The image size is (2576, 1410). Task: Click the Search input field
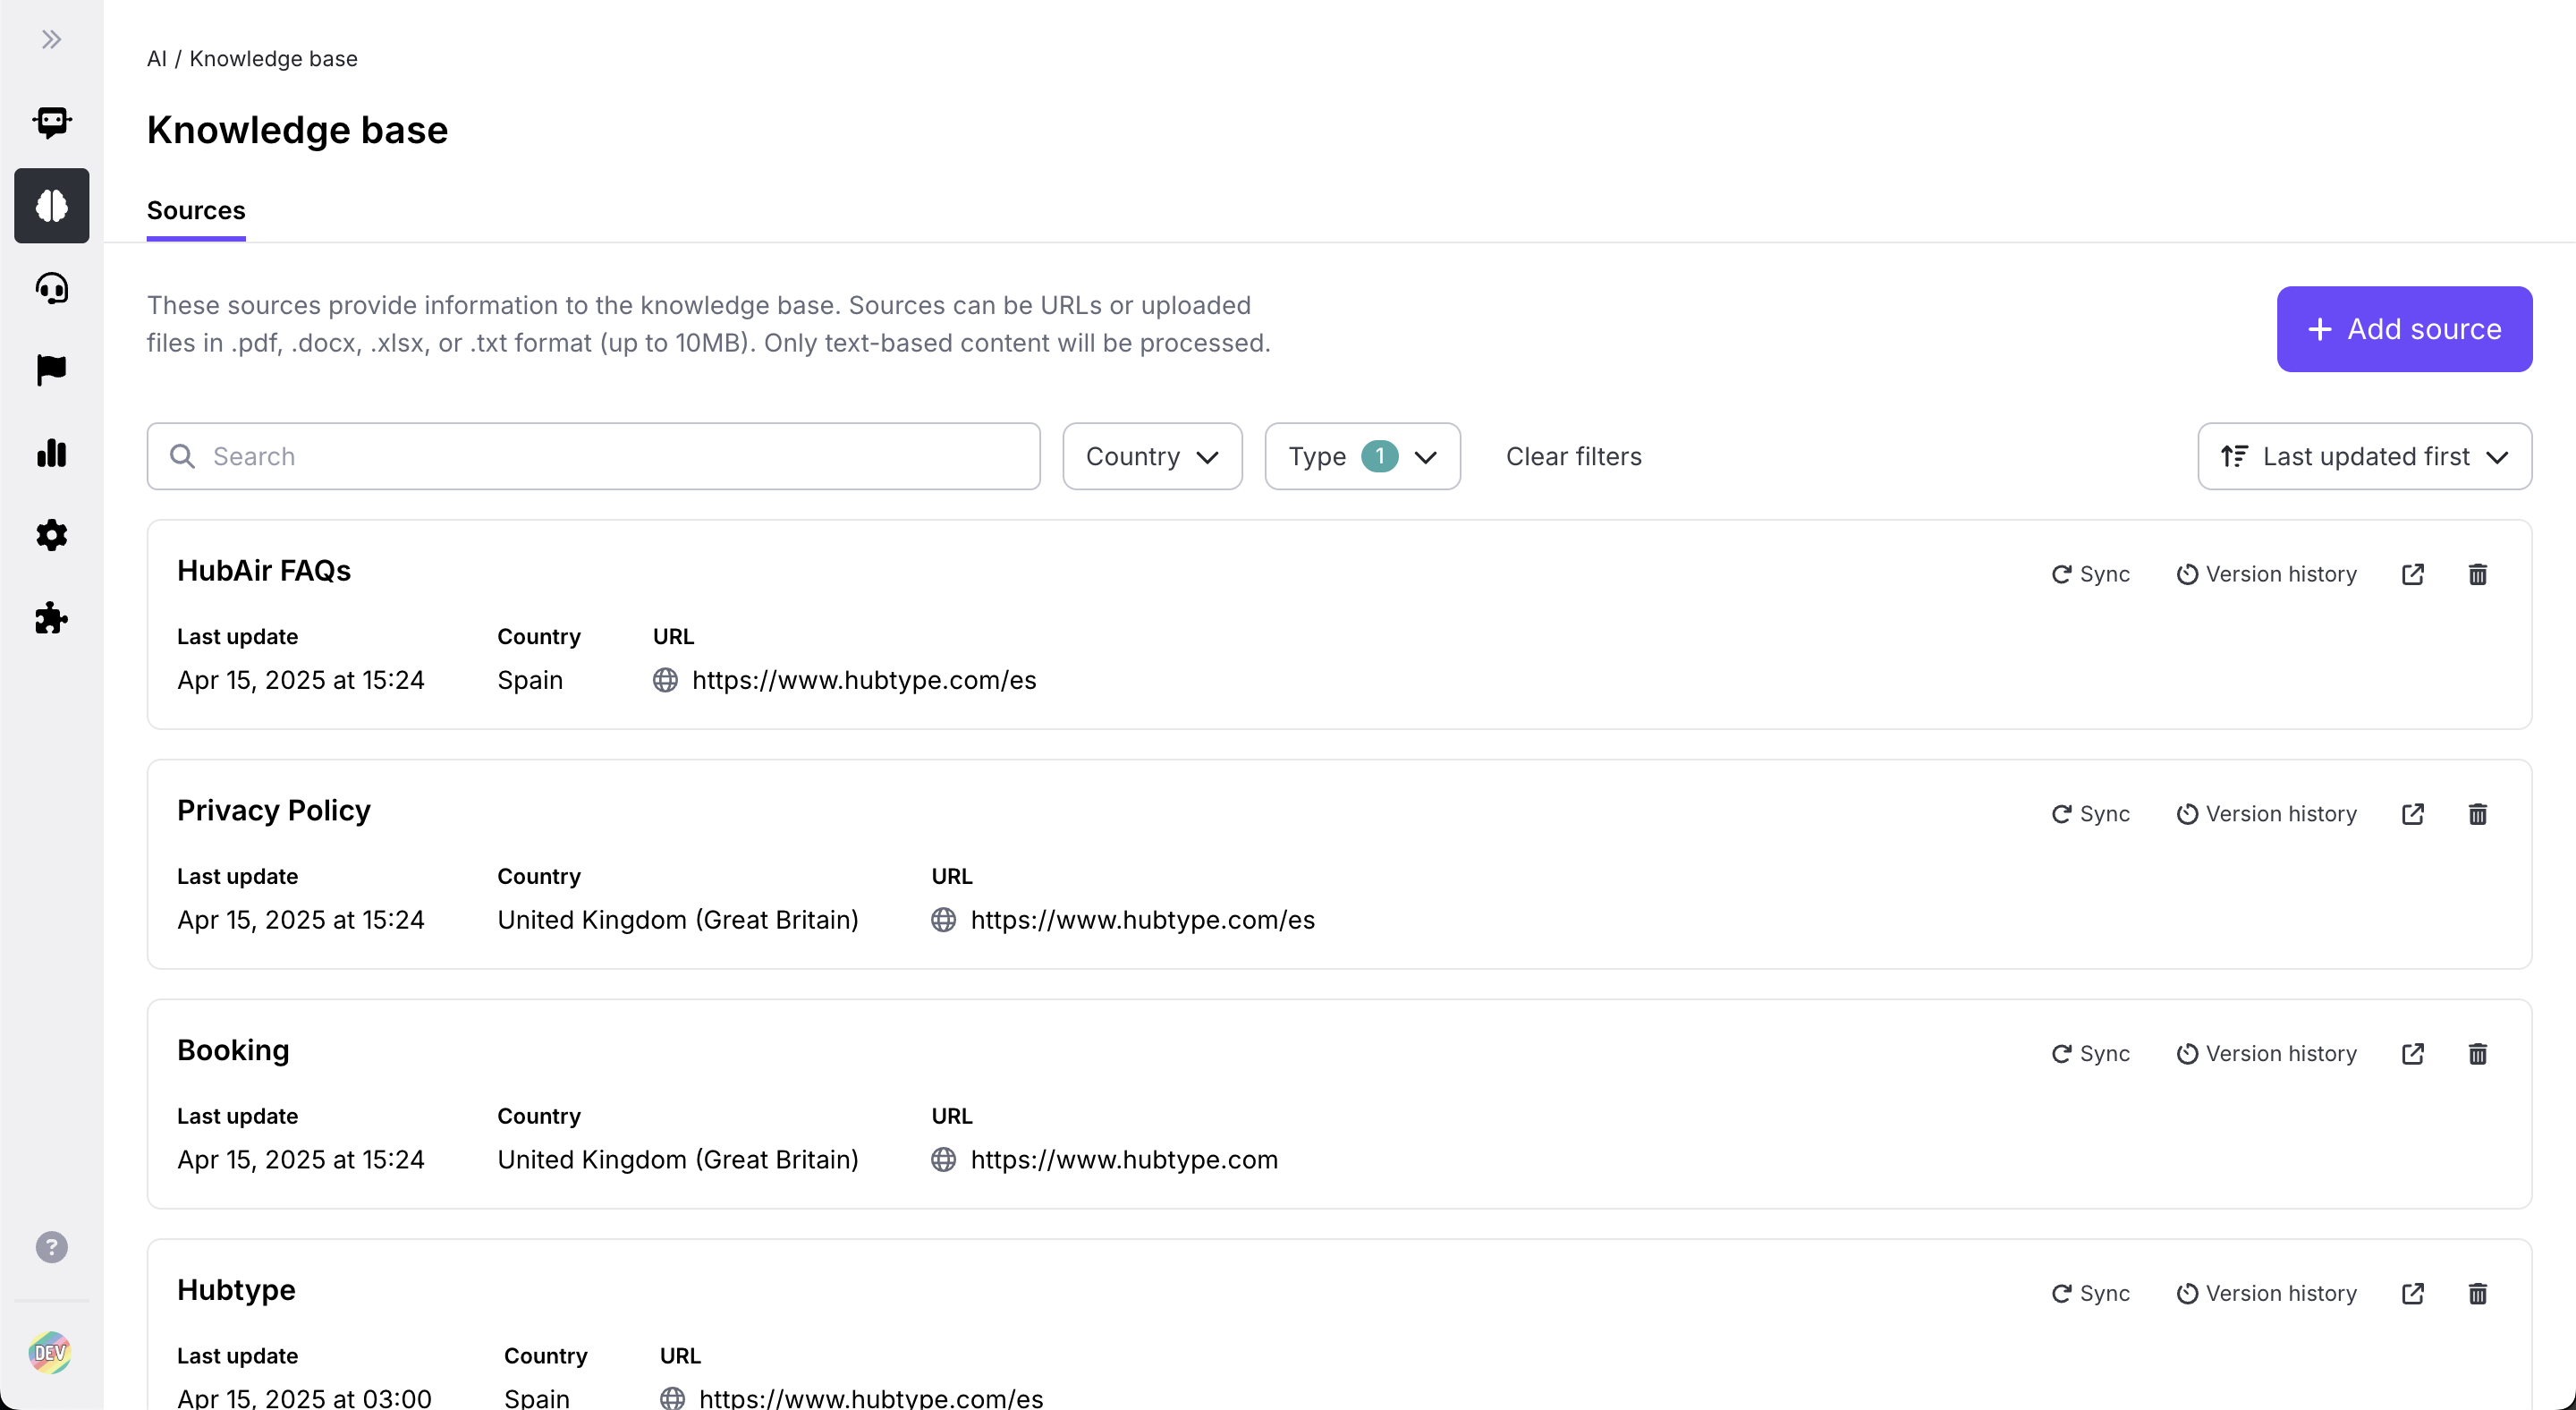(610, 456)
